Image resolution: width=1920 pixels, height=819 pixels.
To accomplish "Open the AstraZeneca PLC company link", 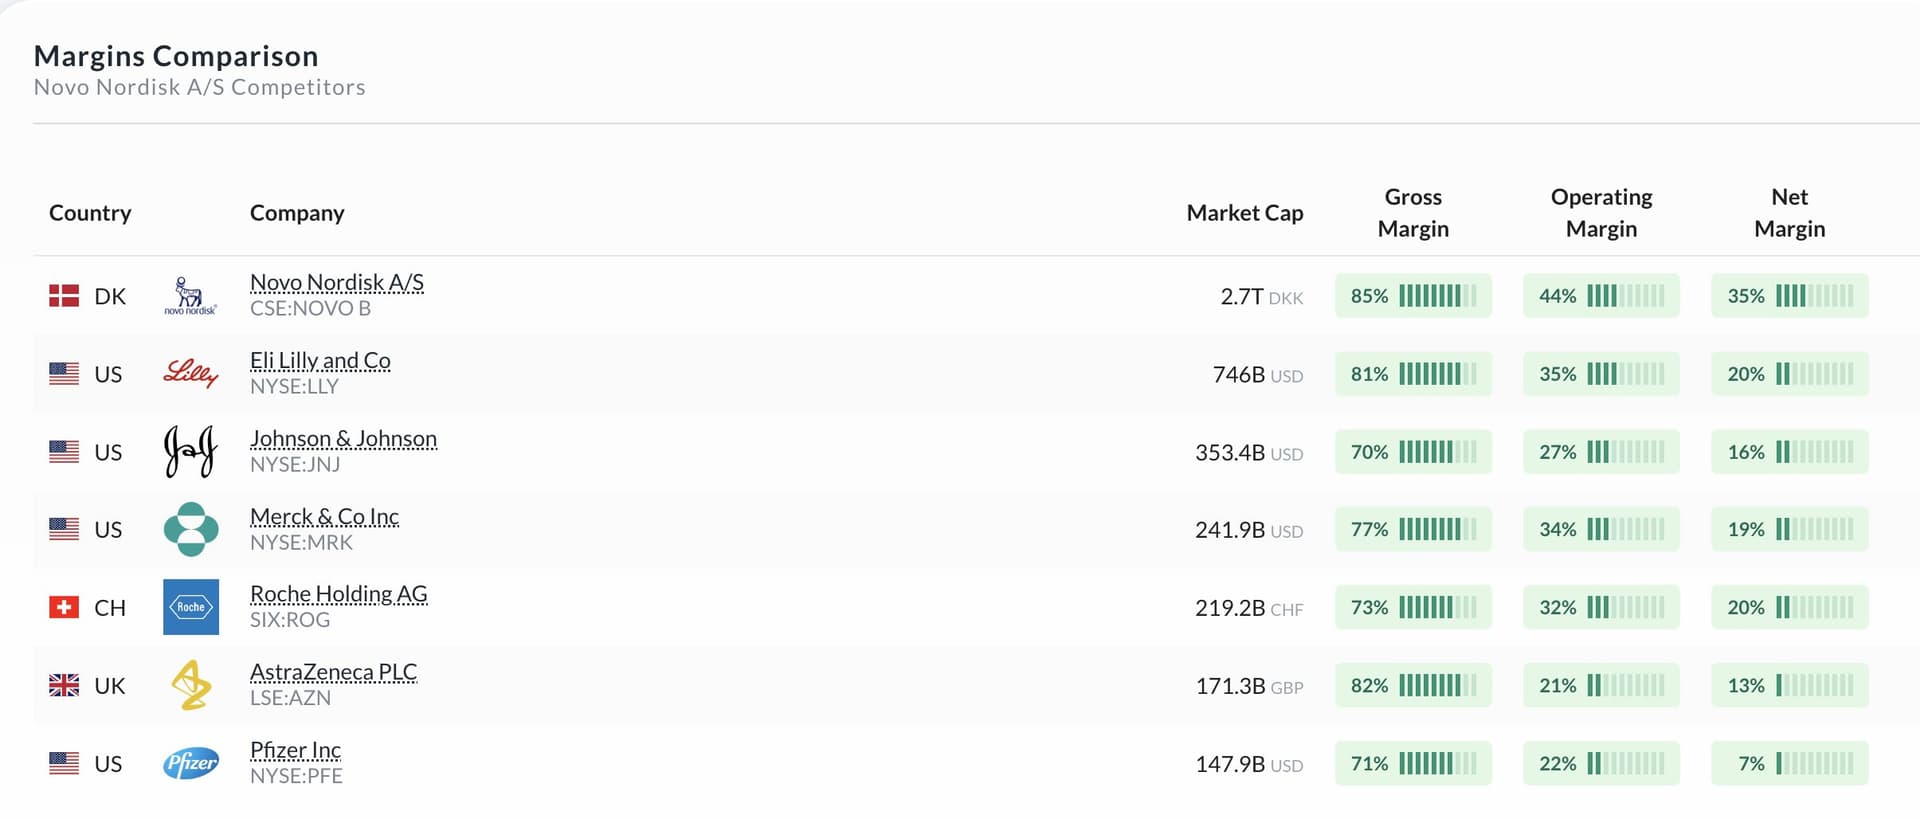I will [x=333, y=672].
